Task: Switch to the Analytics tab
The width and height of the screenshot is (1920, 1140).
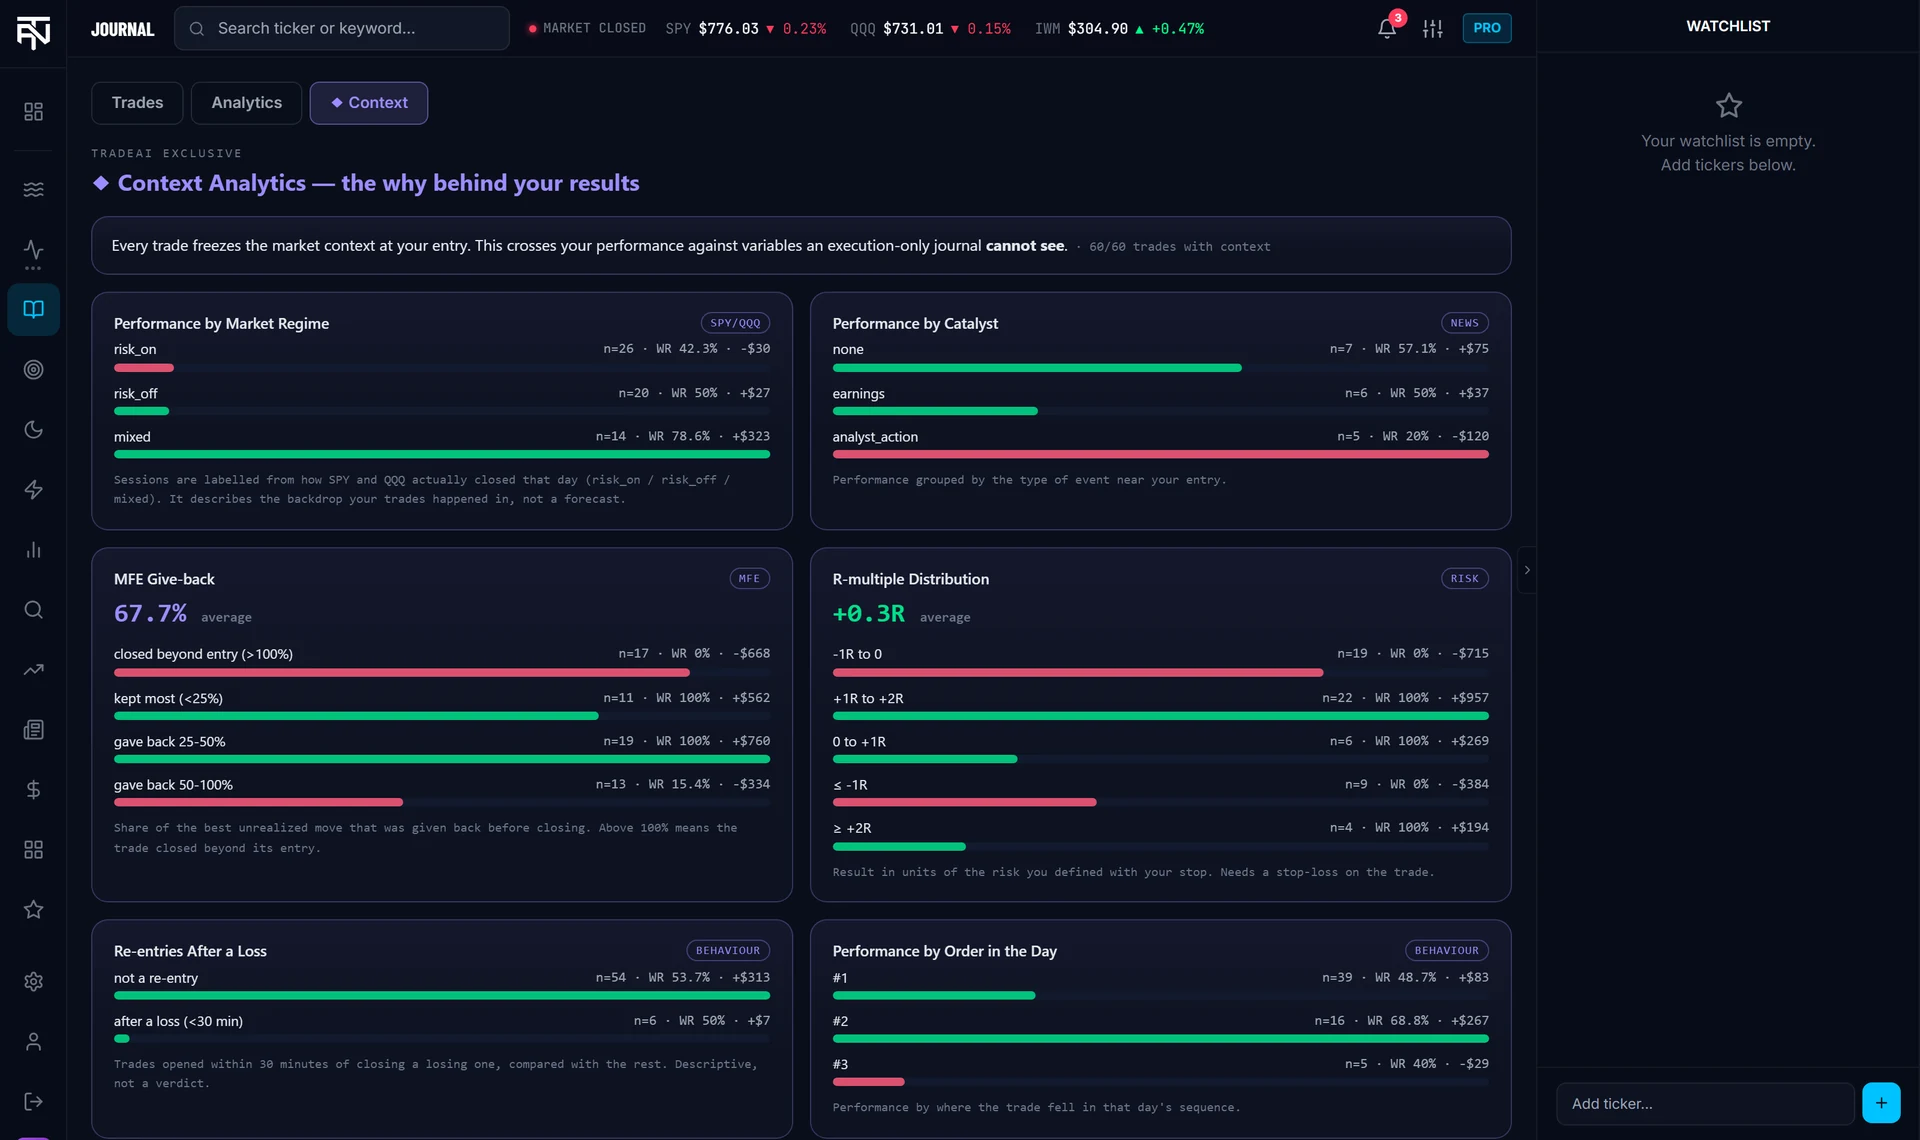Action: pyautogui.click(x=246, y=103)
